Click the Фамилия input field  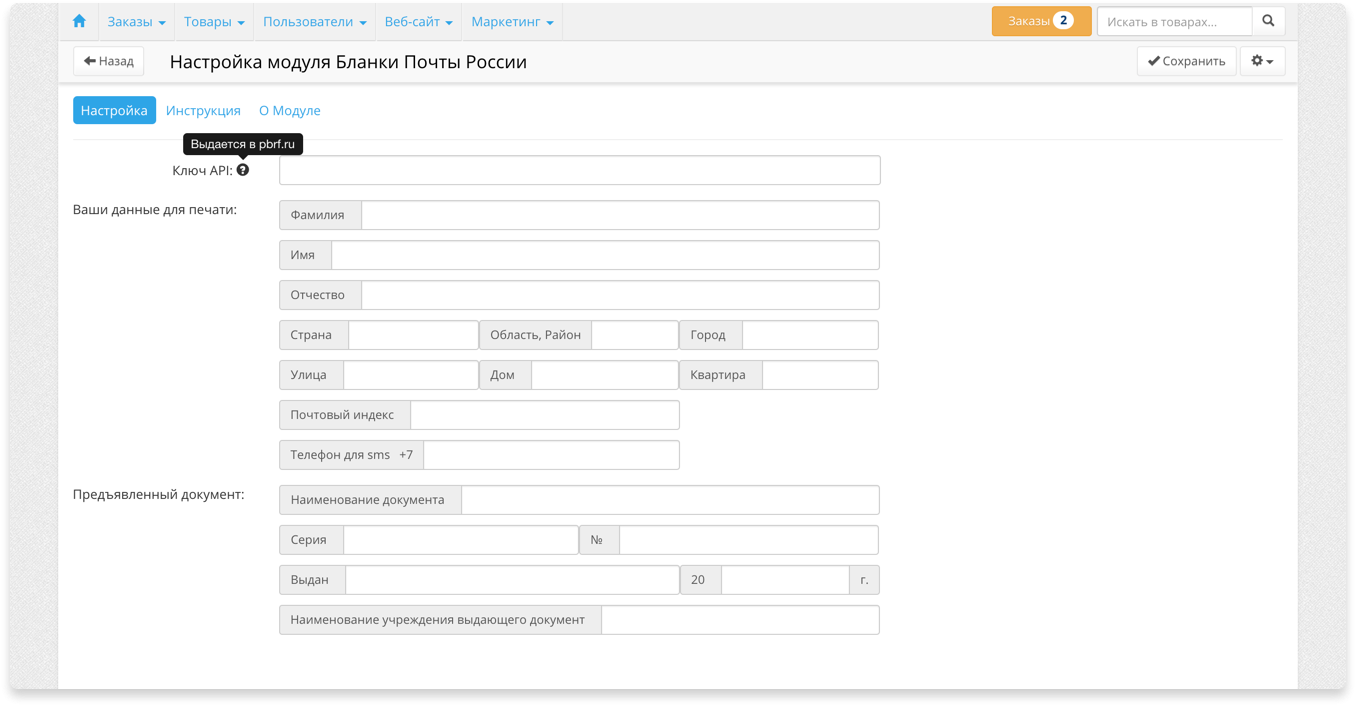tap(620, 215)
